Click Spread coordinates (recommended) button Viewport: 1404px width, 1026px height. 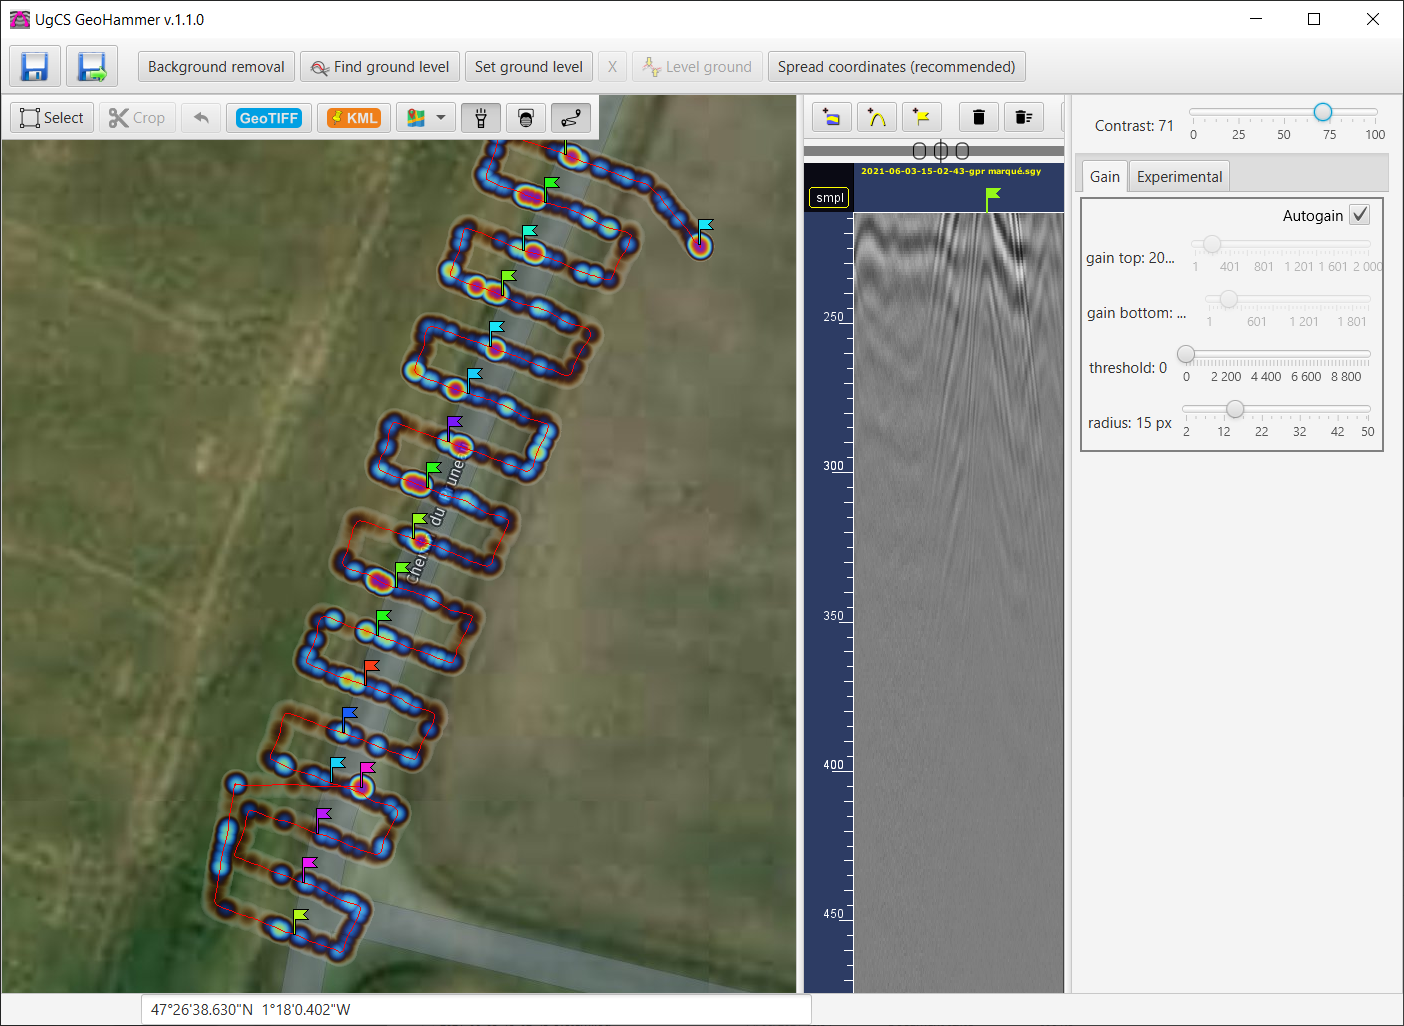(896, 67)
